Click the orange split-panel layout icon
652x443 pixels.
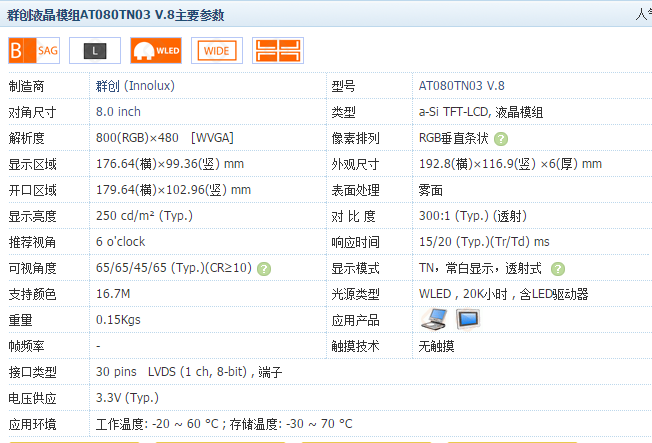point(278,49)
